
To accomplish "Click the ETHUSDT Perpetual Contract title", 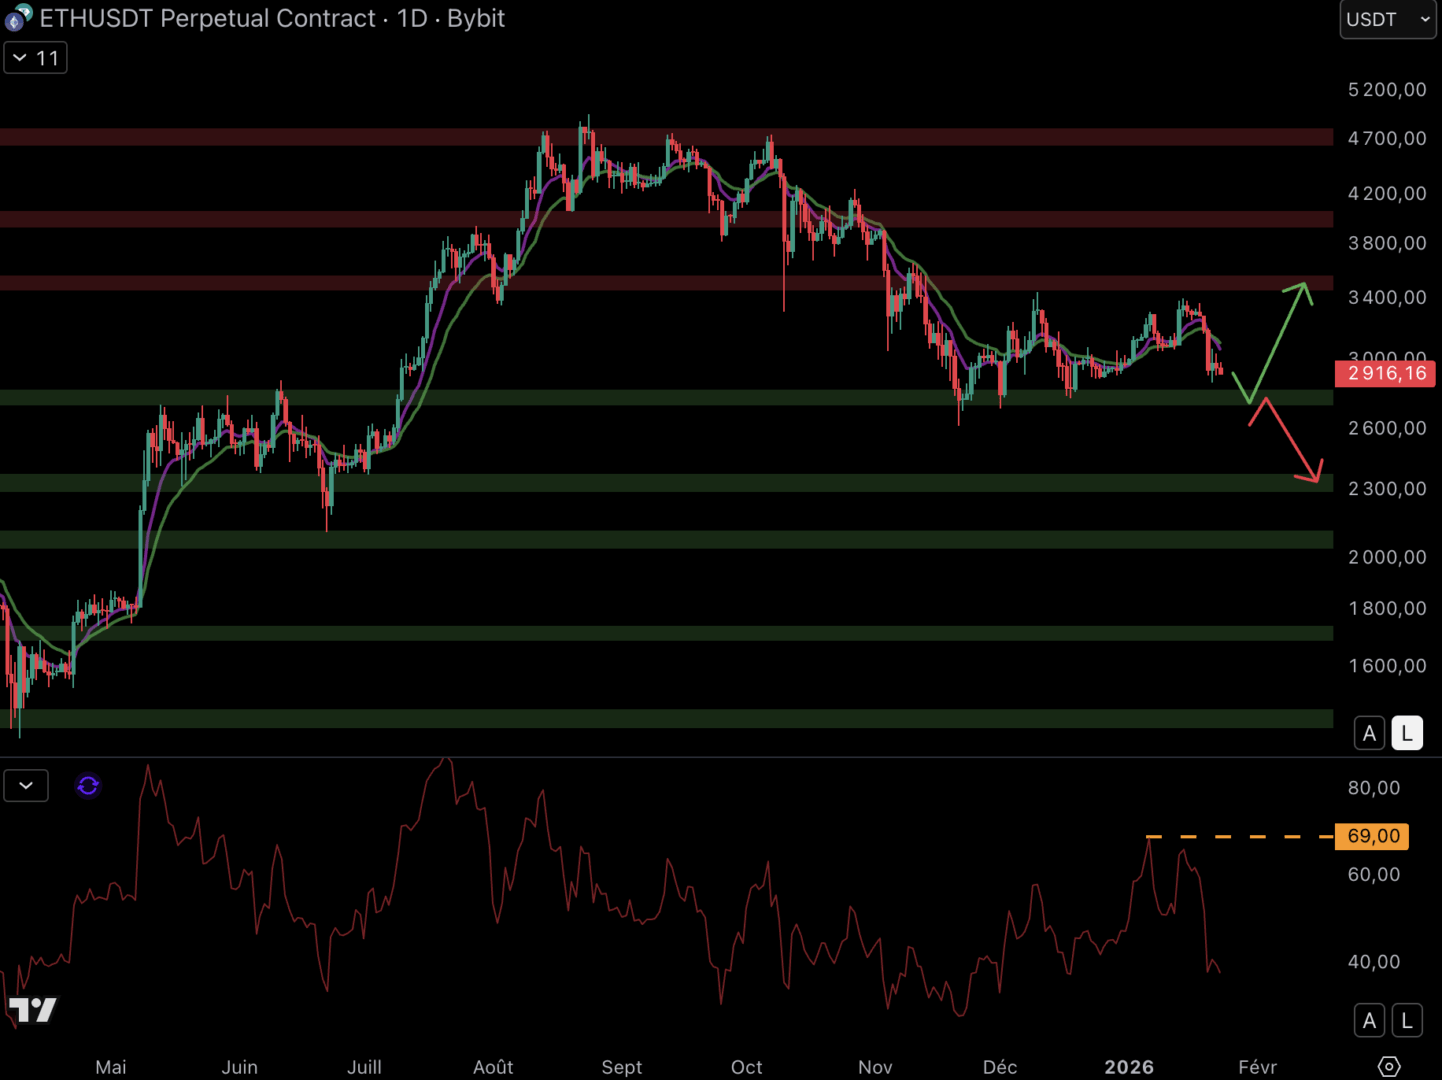I will [207, 18].
